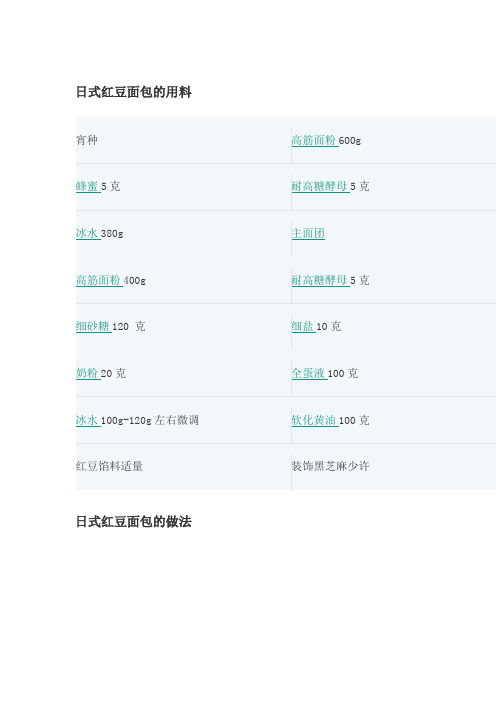Click the 冰水 380g link

(x=88, y=233)
